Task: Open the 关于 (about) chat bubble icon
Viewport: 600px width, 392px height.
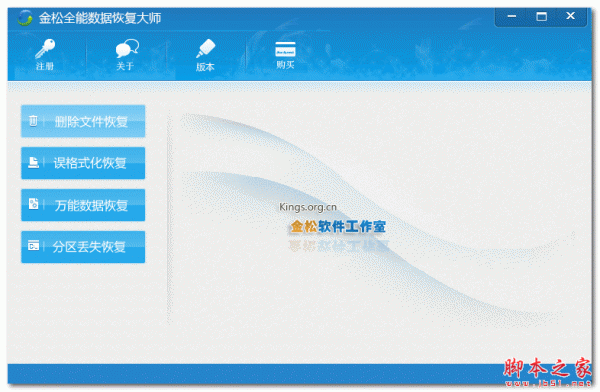Action: (x=126, y=55)
